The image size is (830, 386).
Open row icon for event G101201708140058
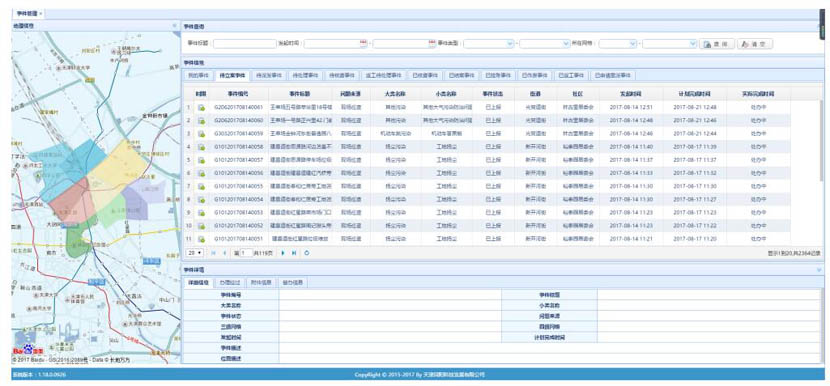click(201, 147)
